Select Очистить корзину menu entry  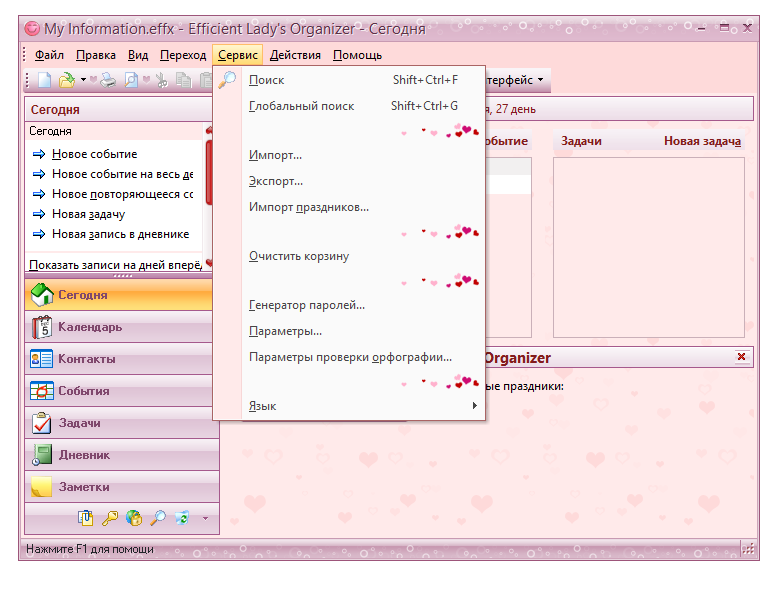pos(349,256)
